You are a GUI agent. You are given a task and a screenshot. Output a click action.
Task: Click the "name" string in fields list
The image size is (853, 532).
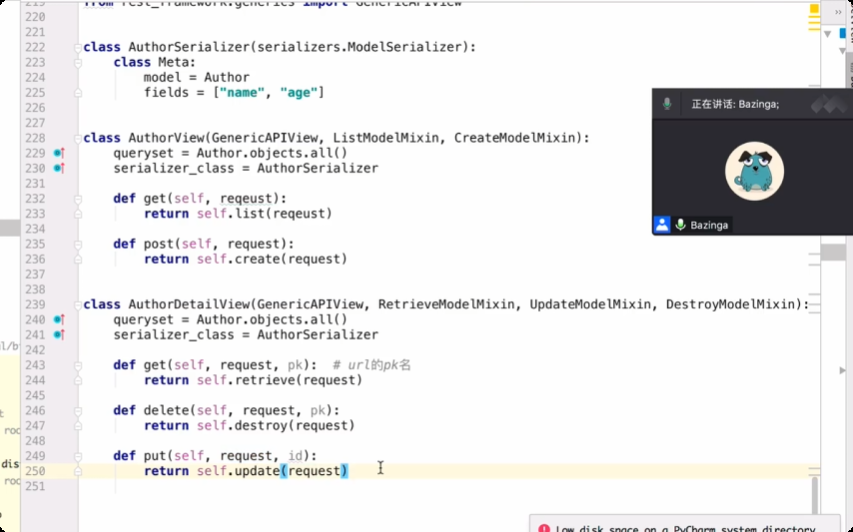tap(242, 93)
